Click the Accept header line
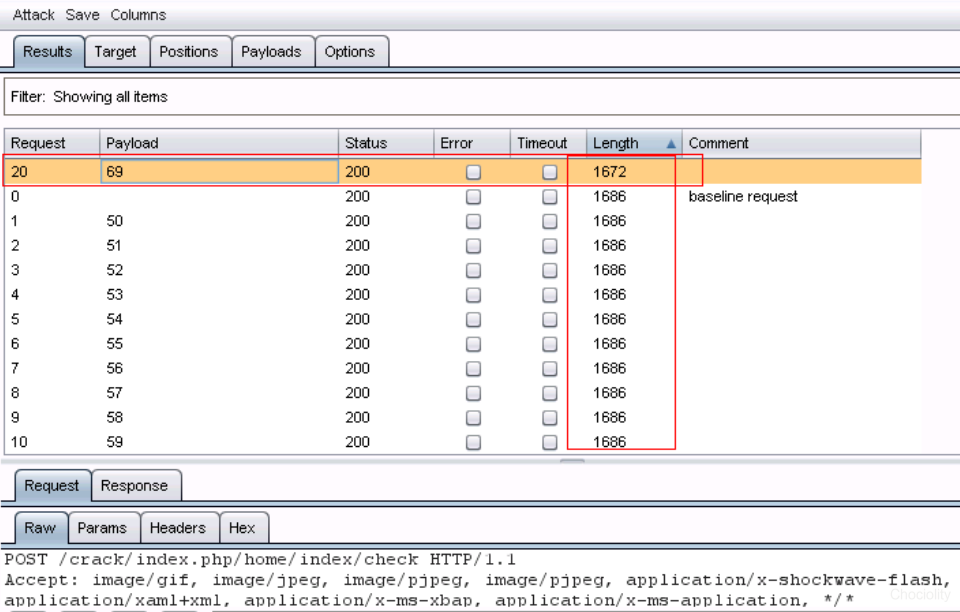This screenshot has height=612, width=960. [478, 580]
